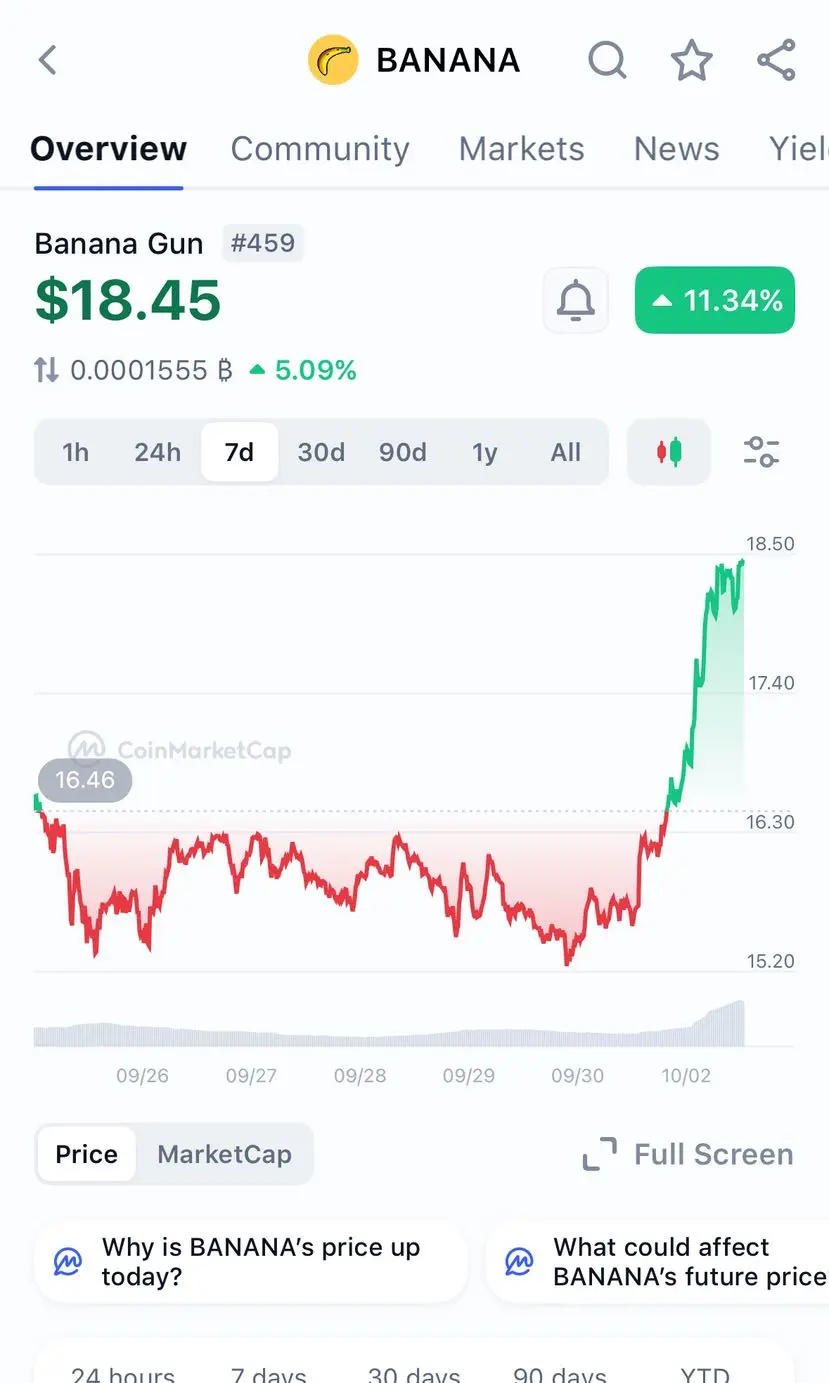Image resolution: width=829 pixels, height=1383 pixels.
Task: Tap the green 11.34% change button
Action: click(714, 300)
